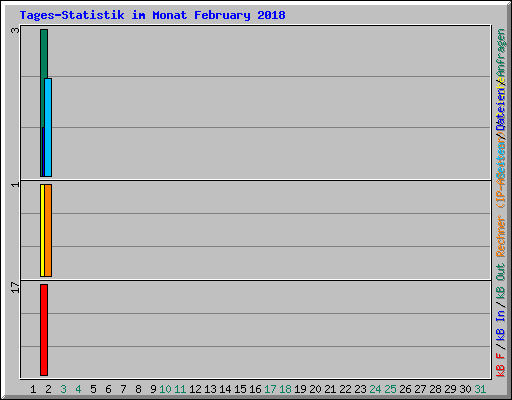Select the cyan Seiten bar
The height and width of the screenshot is (400, 512).
tap(48, 127)
